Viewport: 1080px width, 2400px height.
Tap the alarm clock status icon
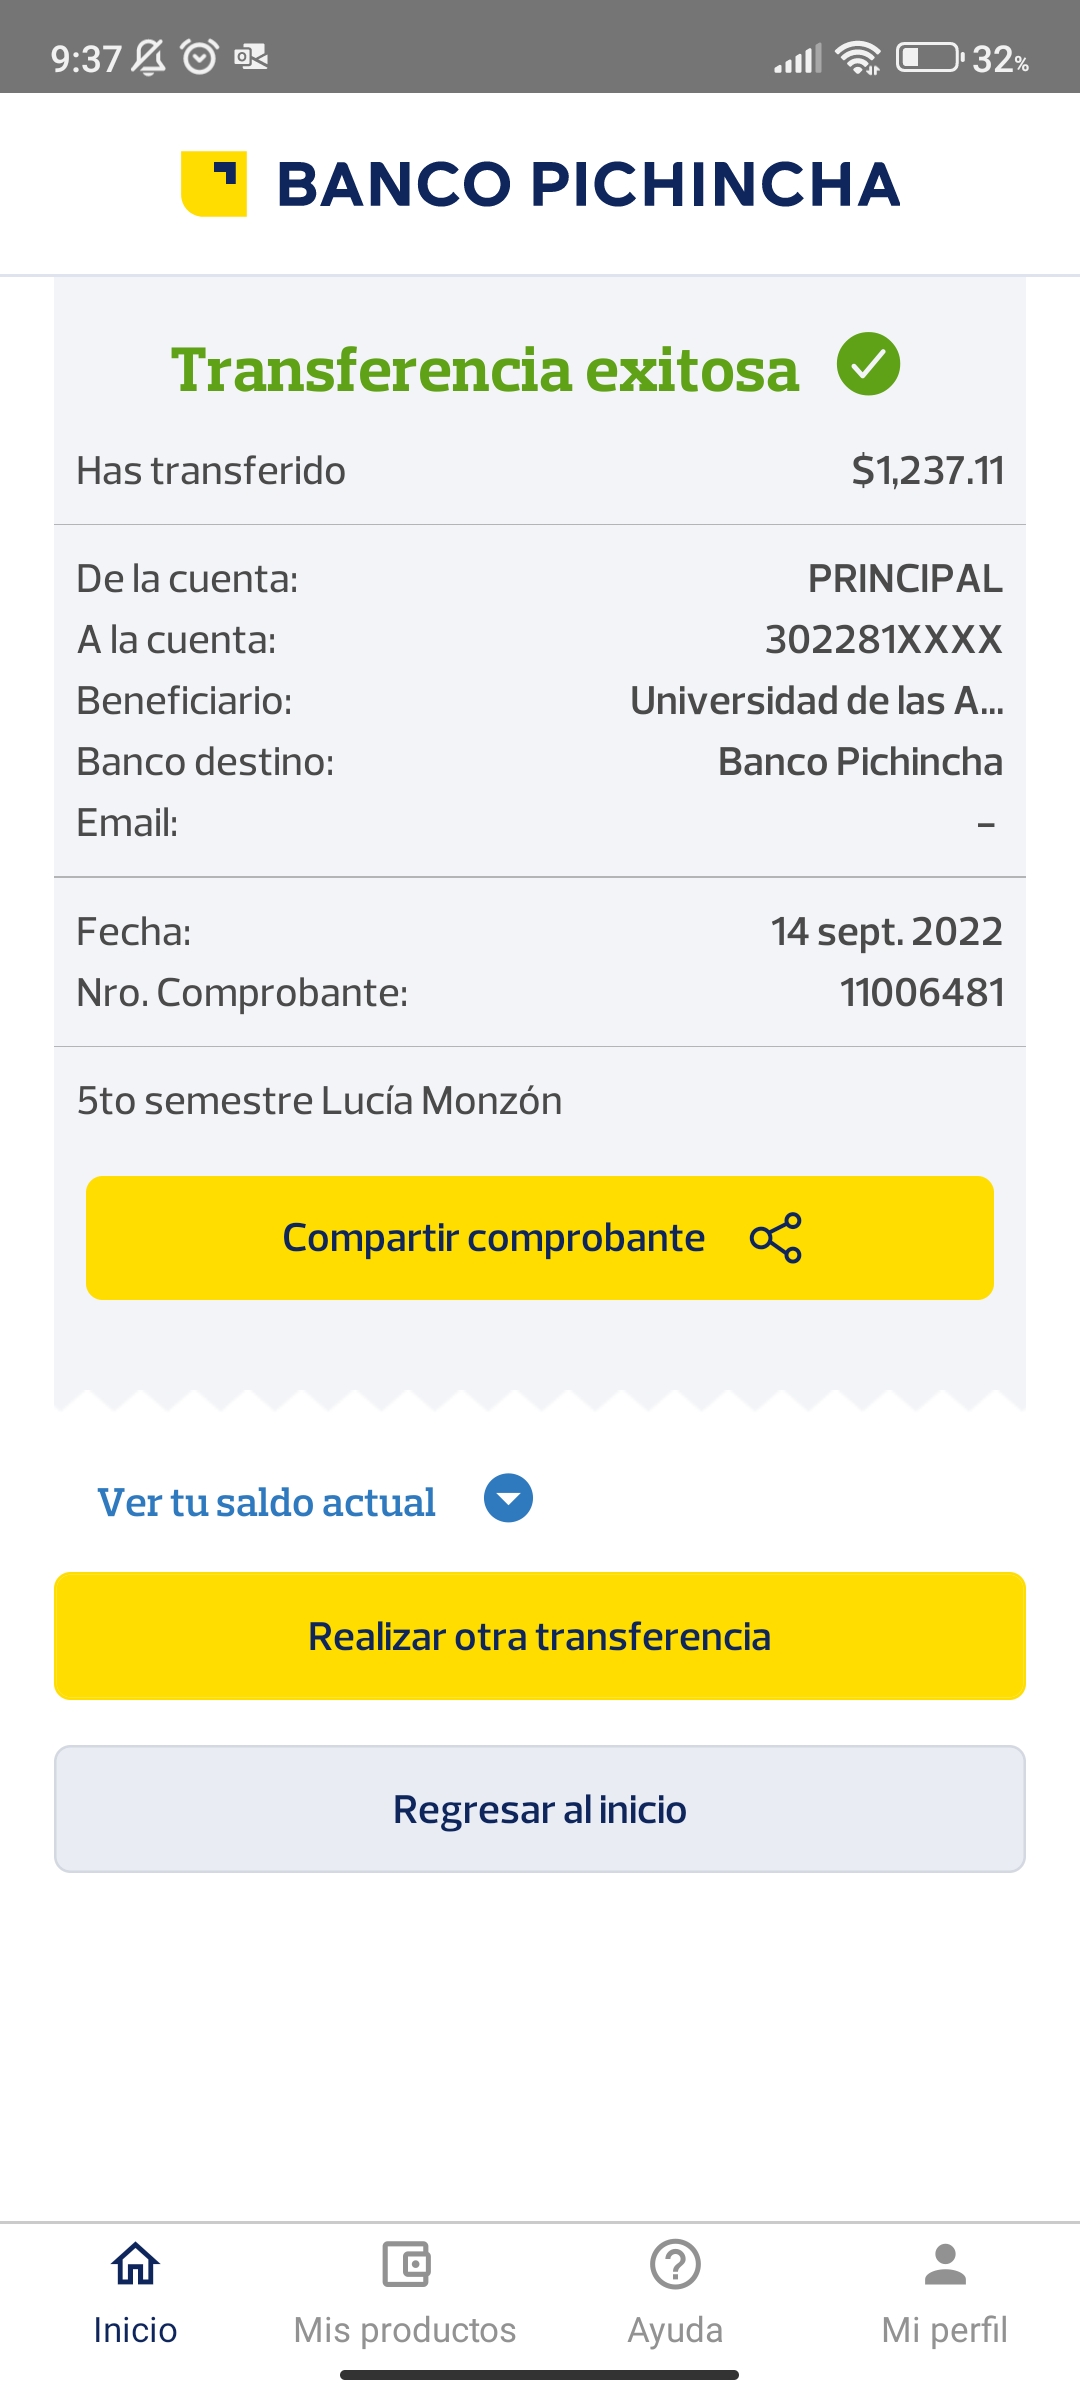(200, 57)
